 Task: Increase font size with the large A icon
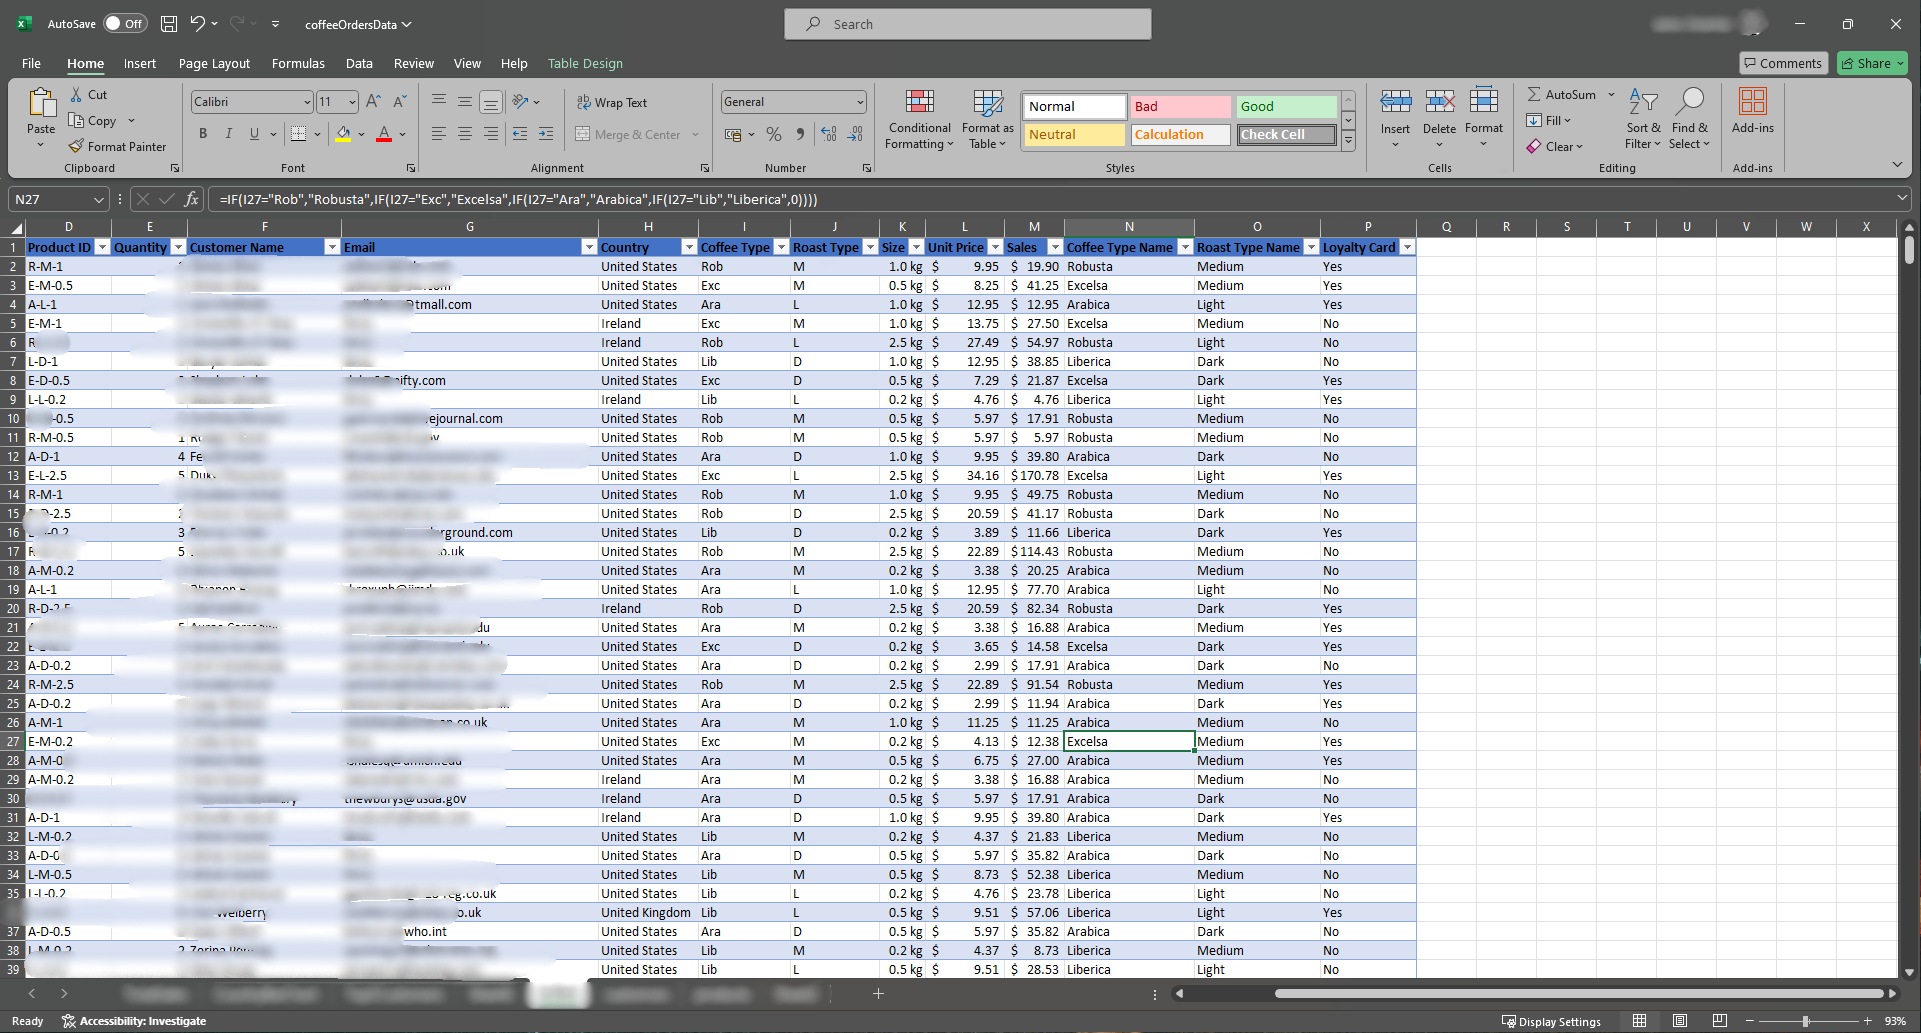pyautogui.click(x=373, y=101)
